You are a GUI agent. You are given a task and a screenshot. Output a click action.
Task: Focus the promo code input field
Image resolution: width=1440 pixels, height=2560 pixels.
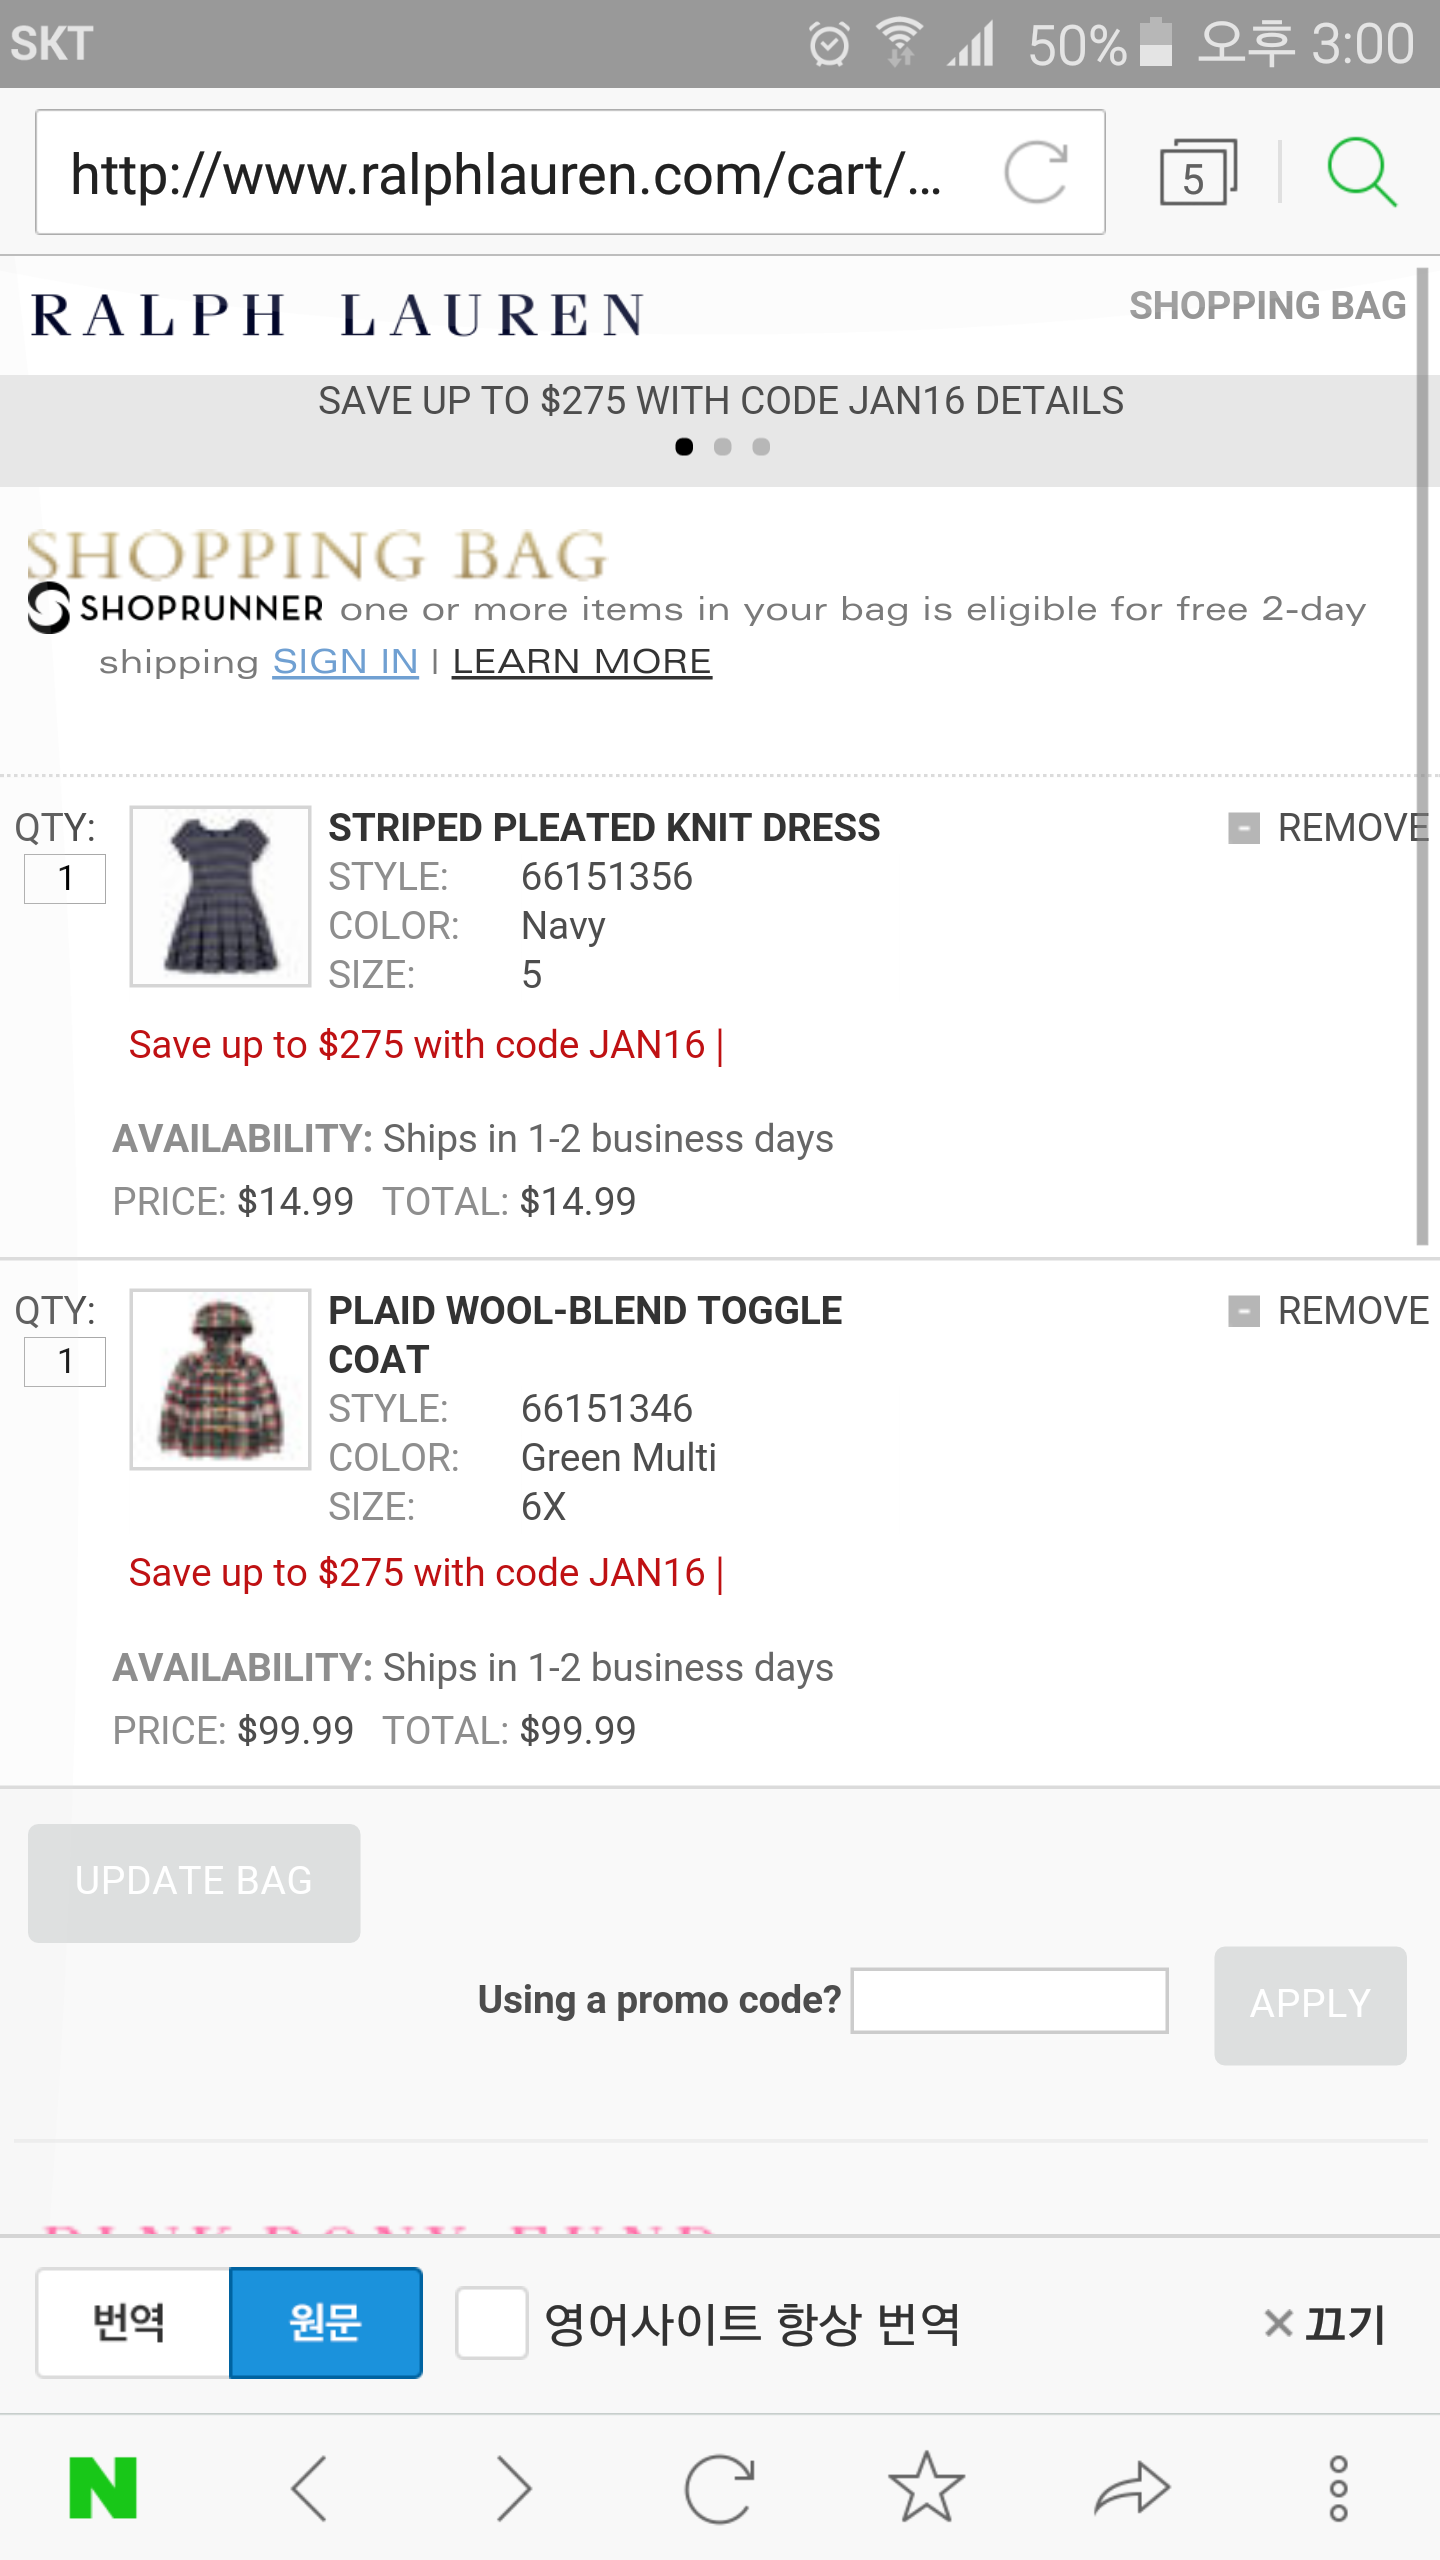tap(1009, 2001)
